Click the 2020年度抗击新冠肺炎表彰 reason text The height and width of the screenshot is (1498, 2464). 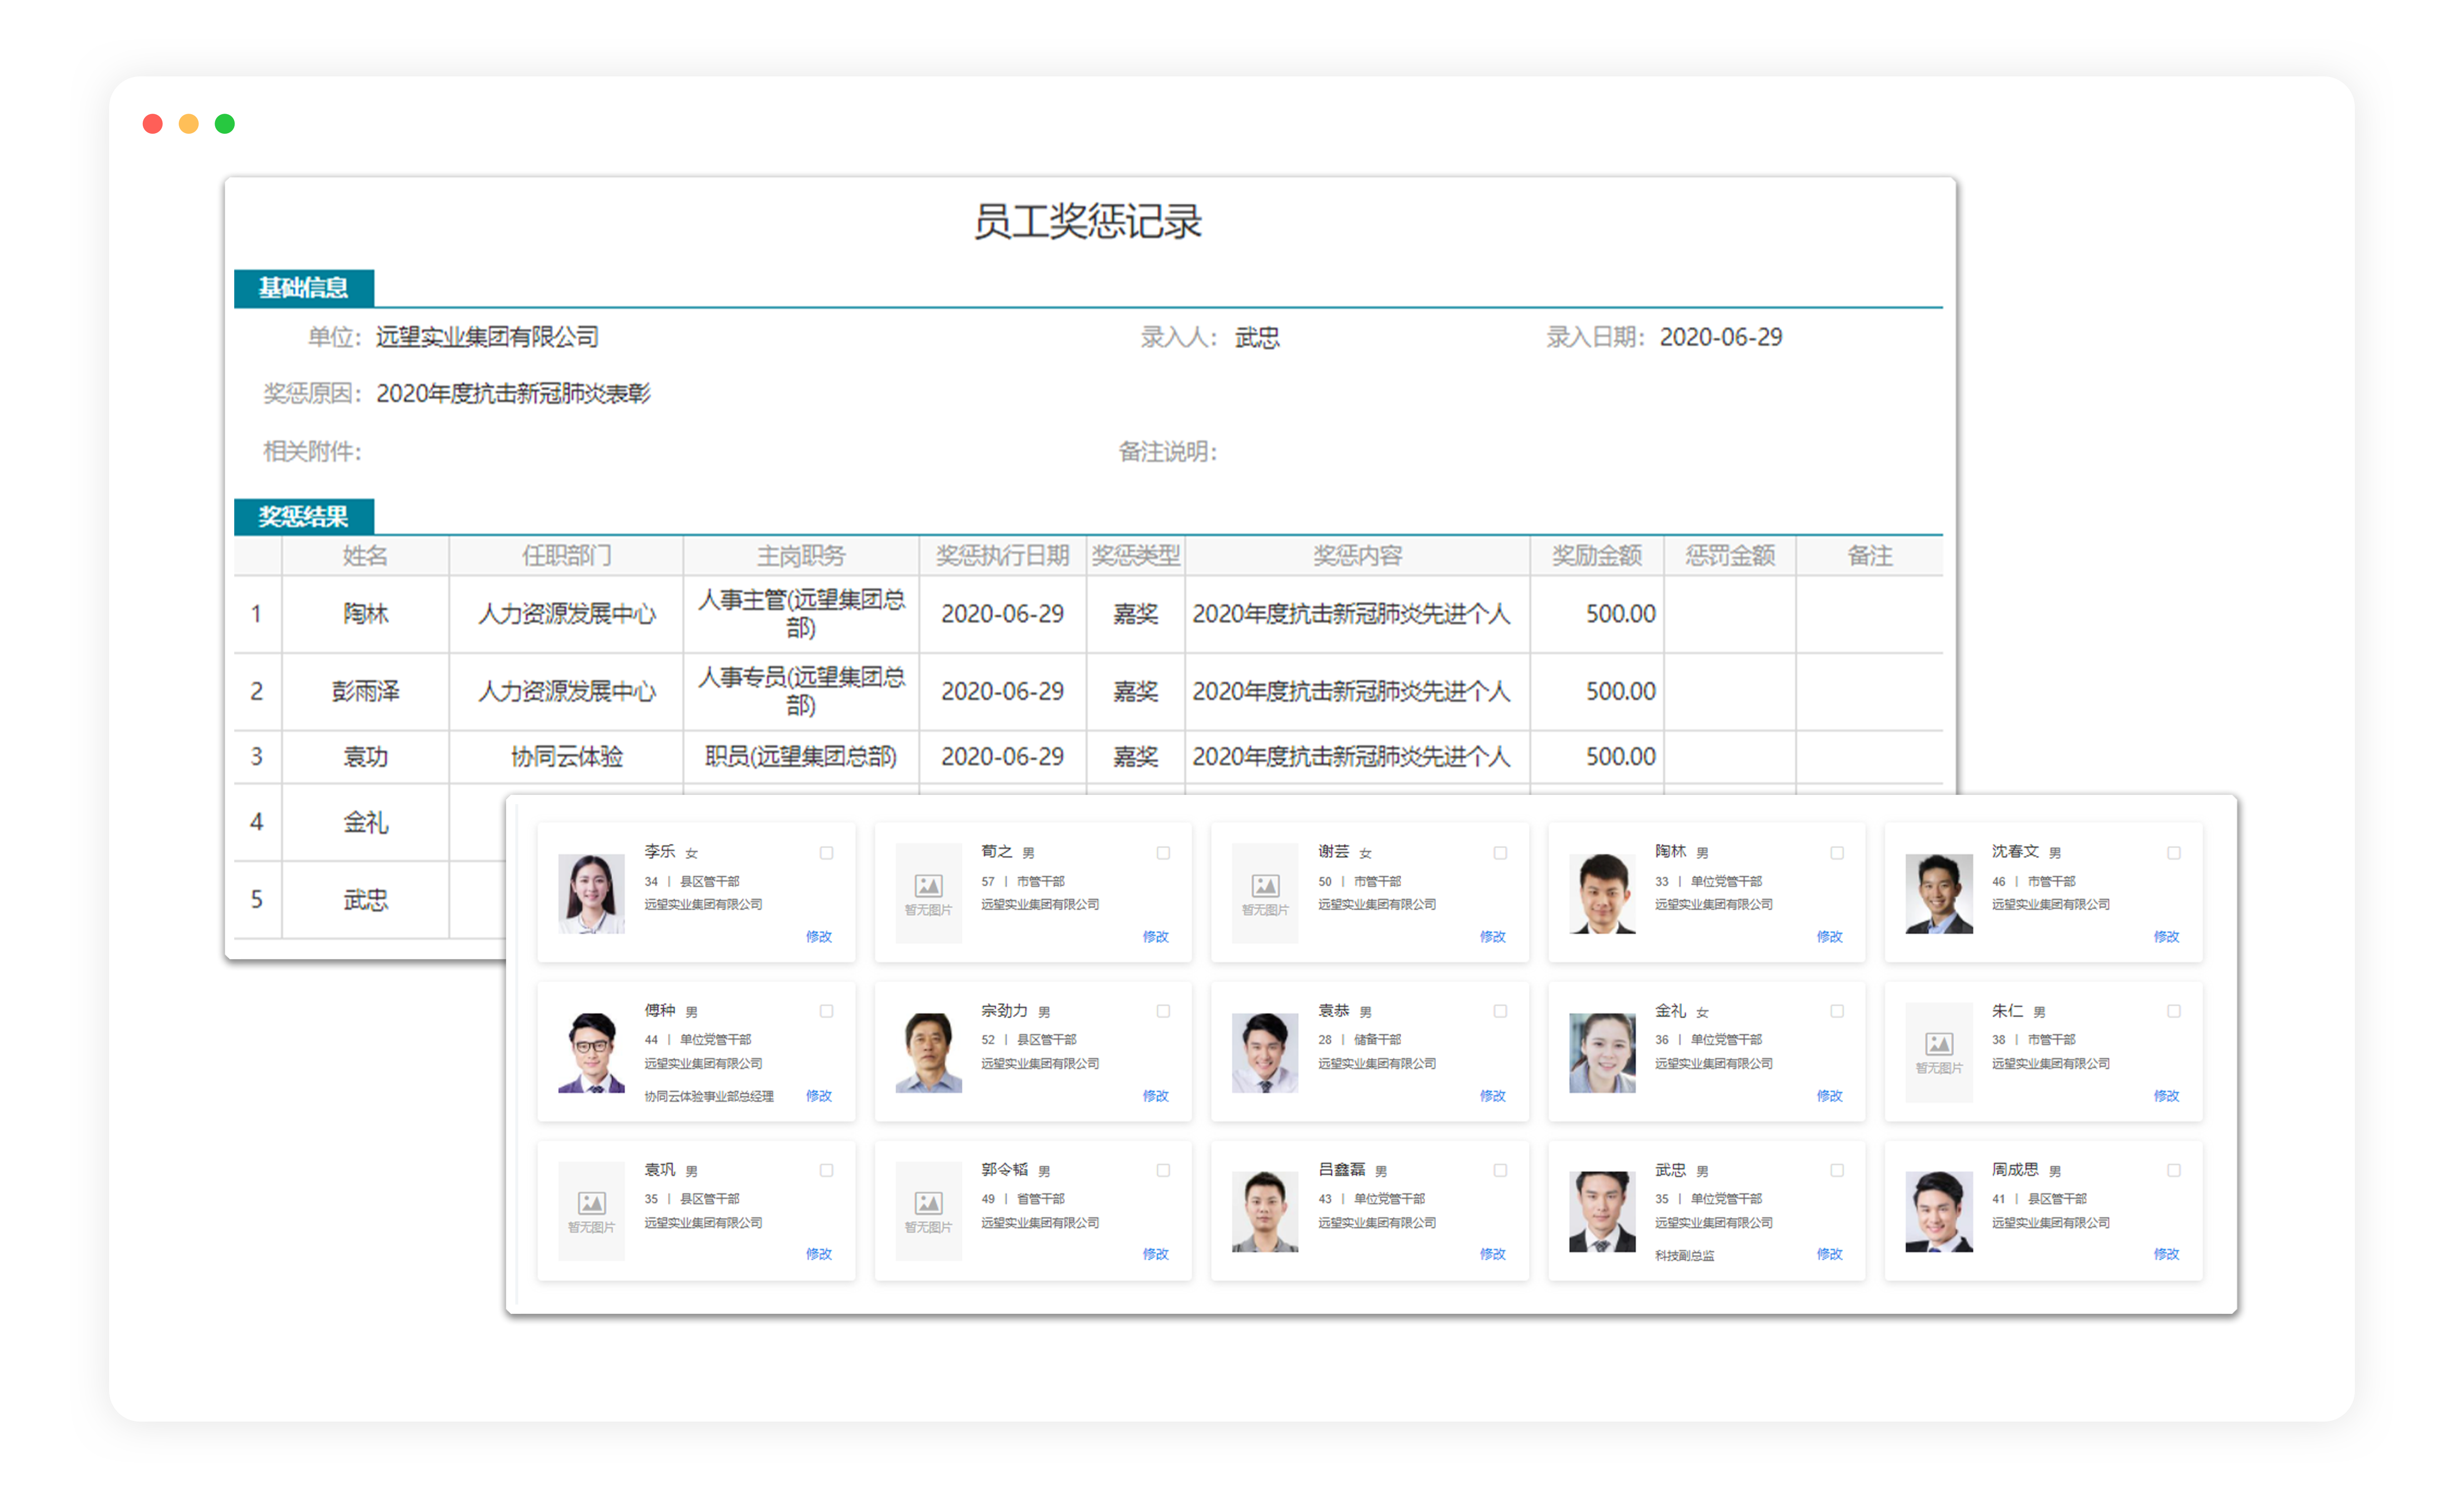coord(513,394)
